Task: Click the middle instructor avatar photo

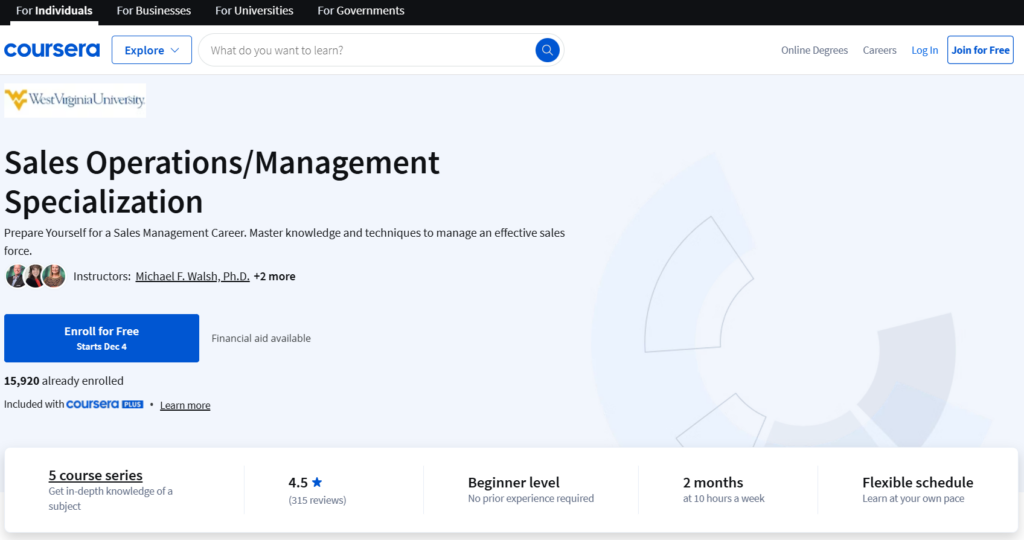Action: pyautogui.click(x=35, y=276)
